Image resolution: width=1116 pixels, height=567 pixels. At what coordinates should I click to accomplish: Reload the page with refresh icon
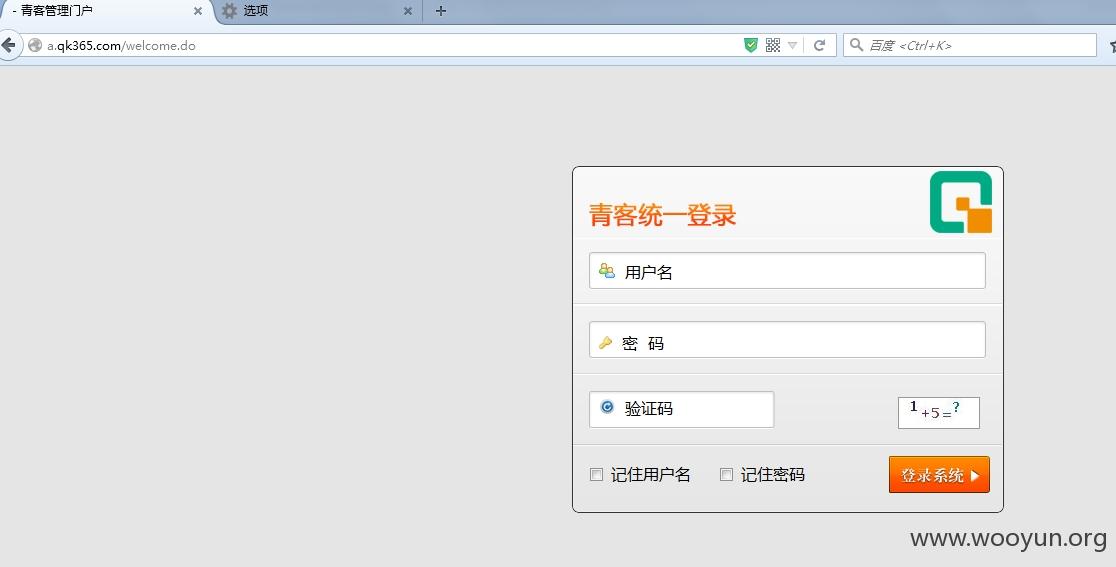(819, 46)
